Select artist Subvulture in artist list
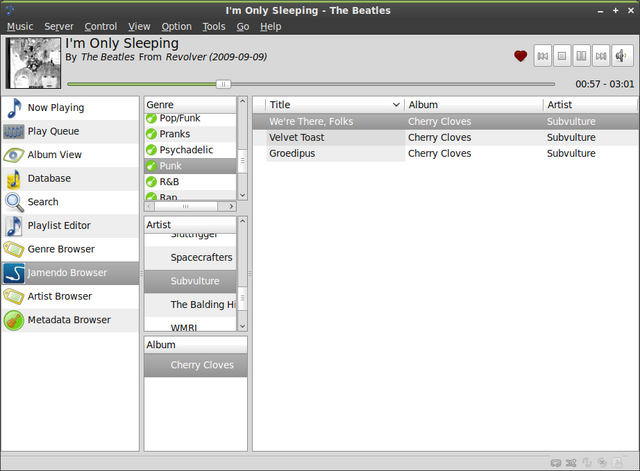Viewport: 640px width, 471px height. [x=190, y=281]
